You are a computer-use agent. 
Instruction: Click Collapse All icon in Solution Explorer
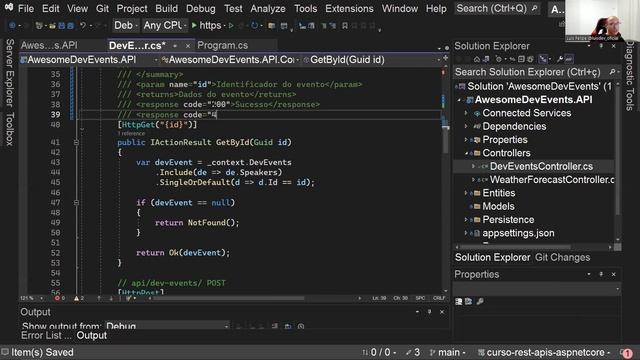521,59
